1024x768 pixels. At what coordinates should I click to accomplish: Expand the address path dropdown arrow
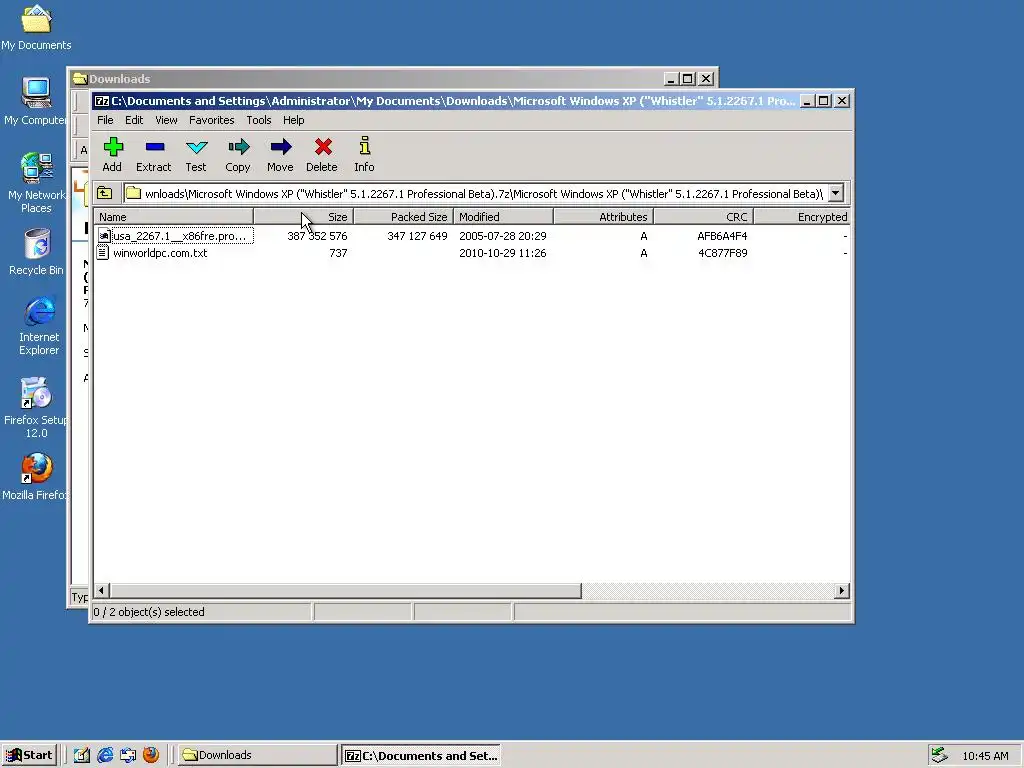836,193
